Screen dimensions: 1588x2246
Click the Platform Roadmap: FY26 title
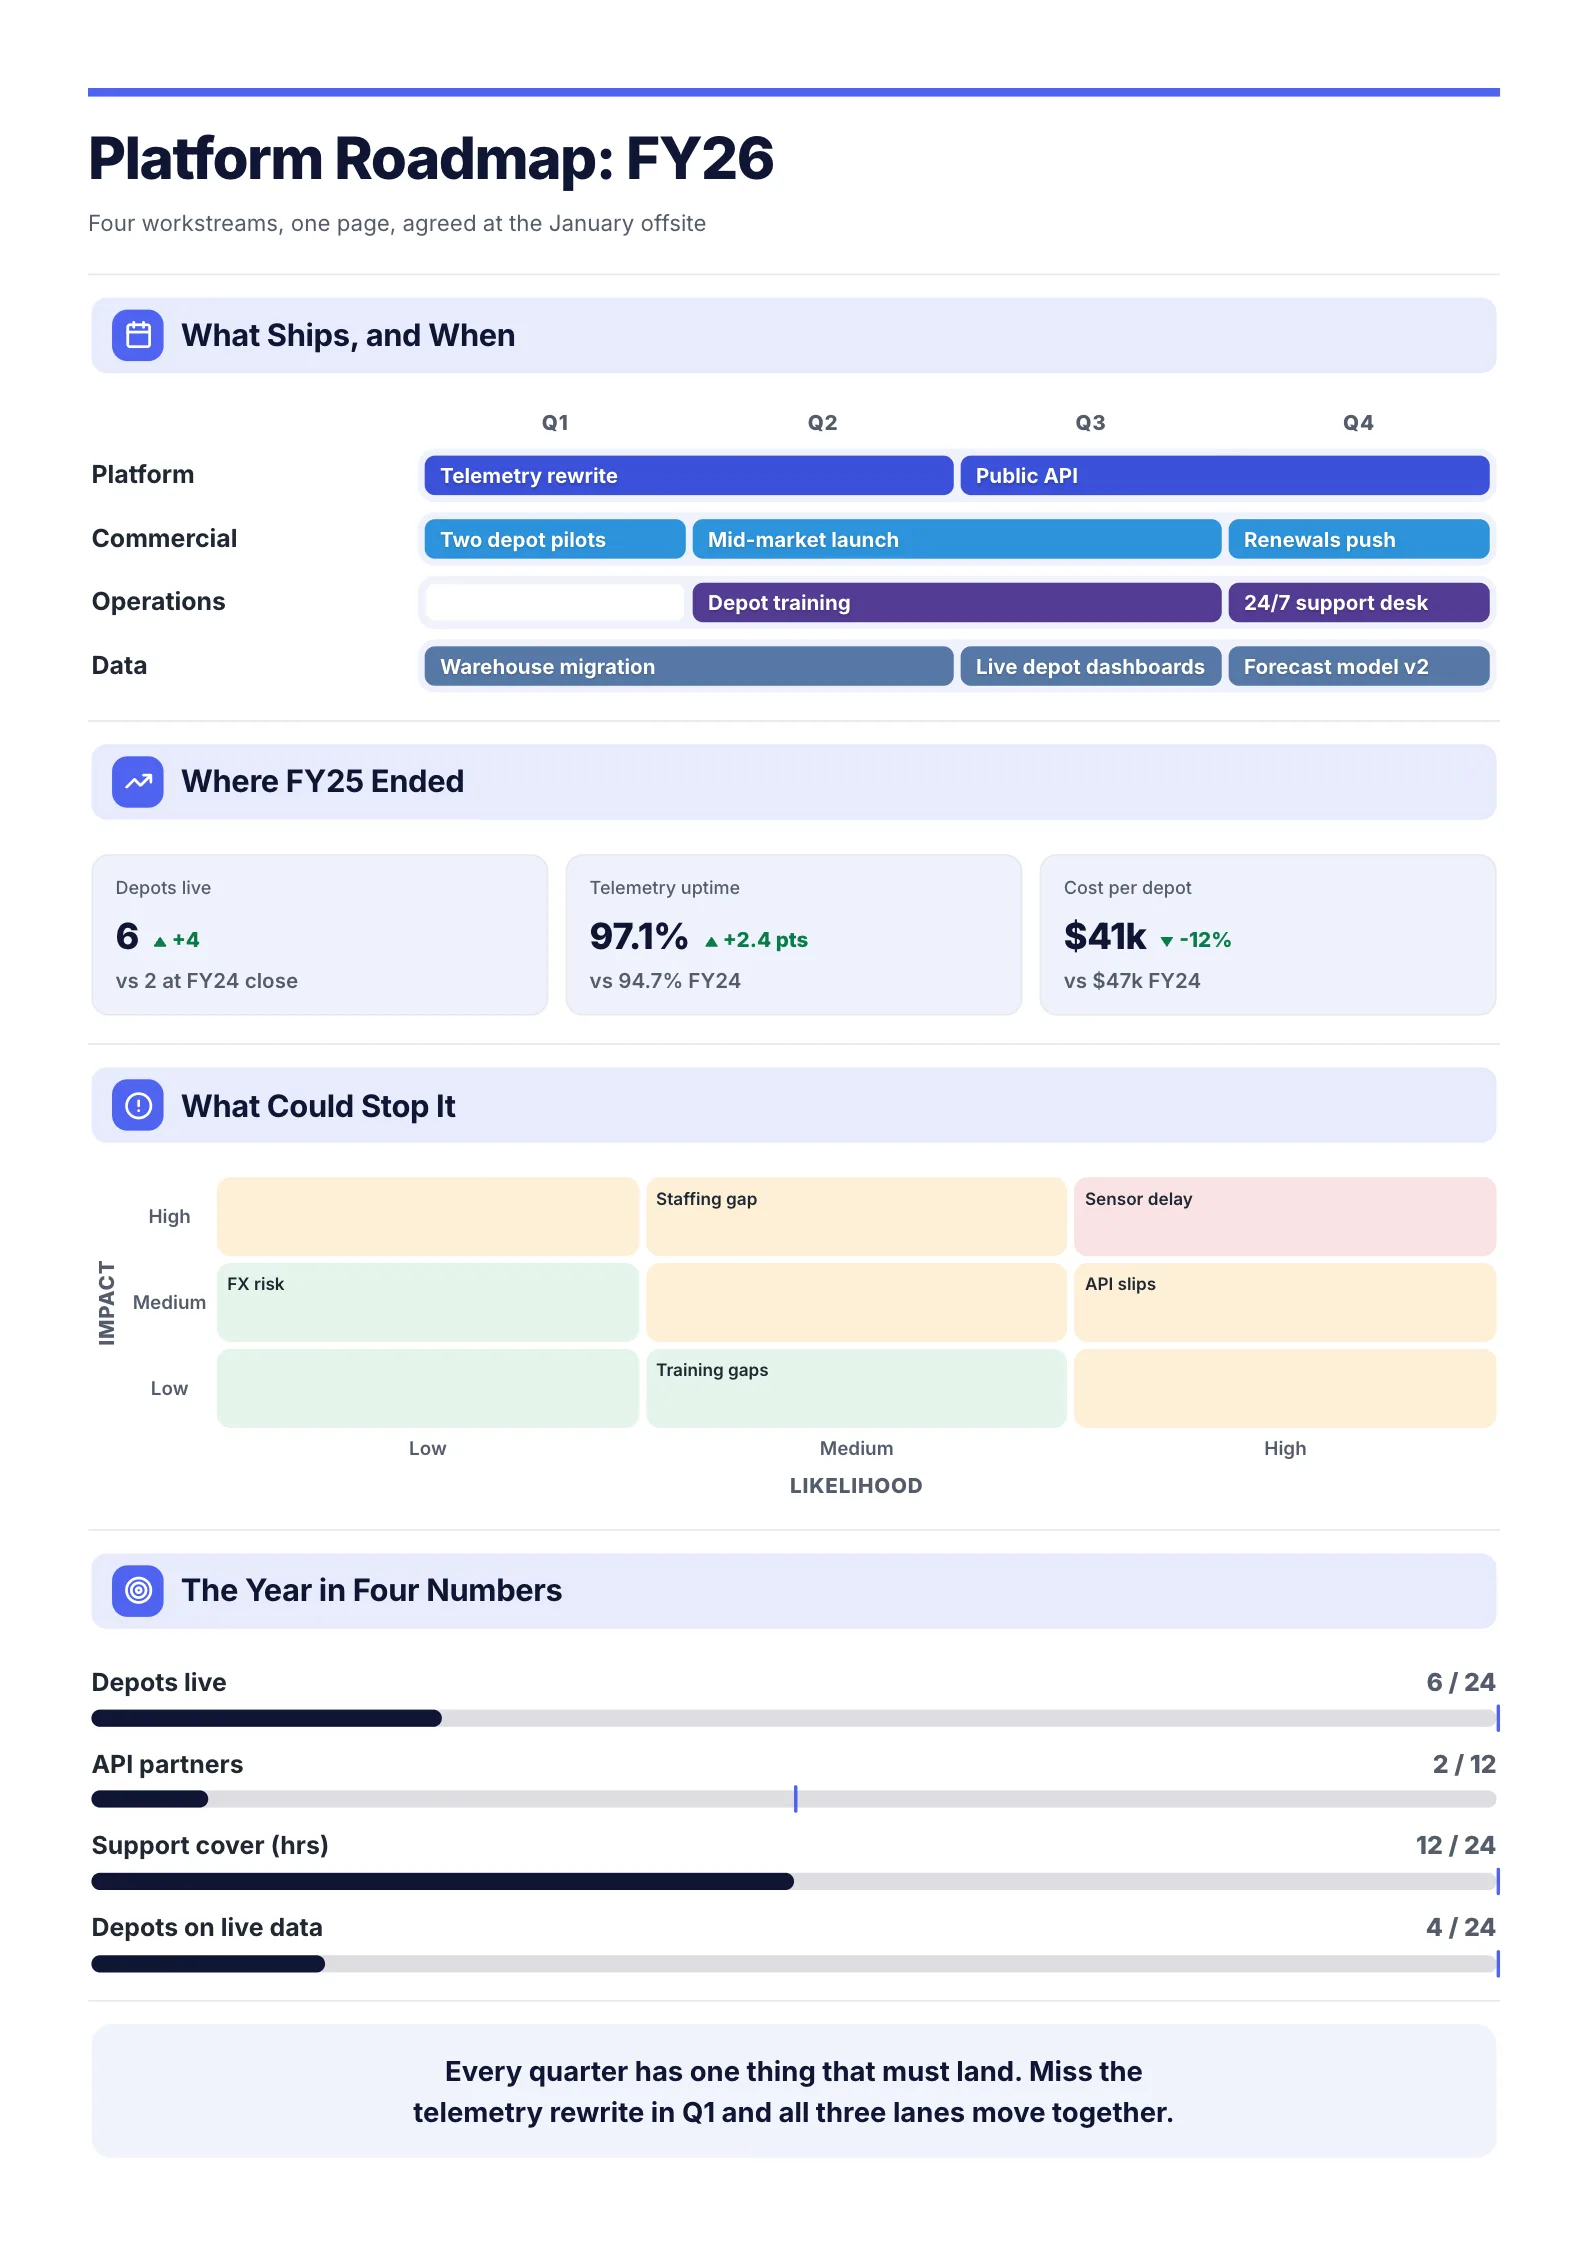pos(431,158)
